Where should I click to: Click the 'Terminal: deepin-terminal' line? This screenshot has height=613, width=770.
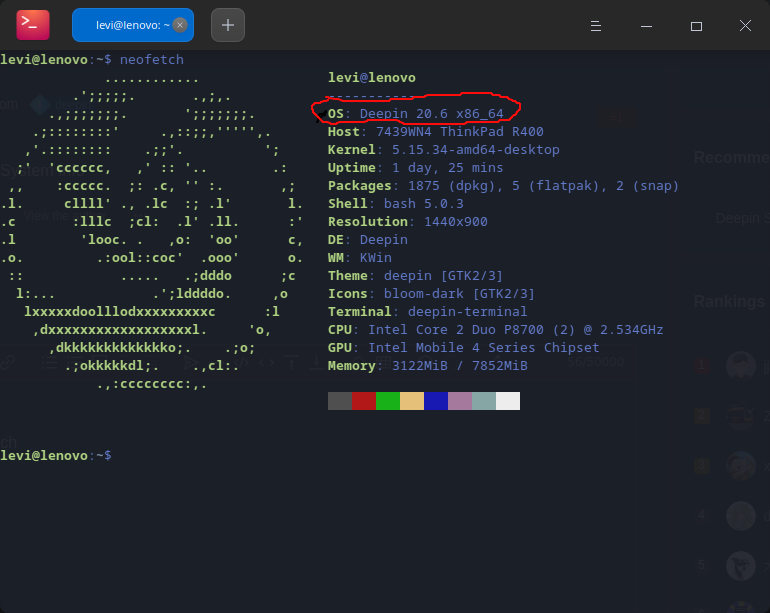427,312
